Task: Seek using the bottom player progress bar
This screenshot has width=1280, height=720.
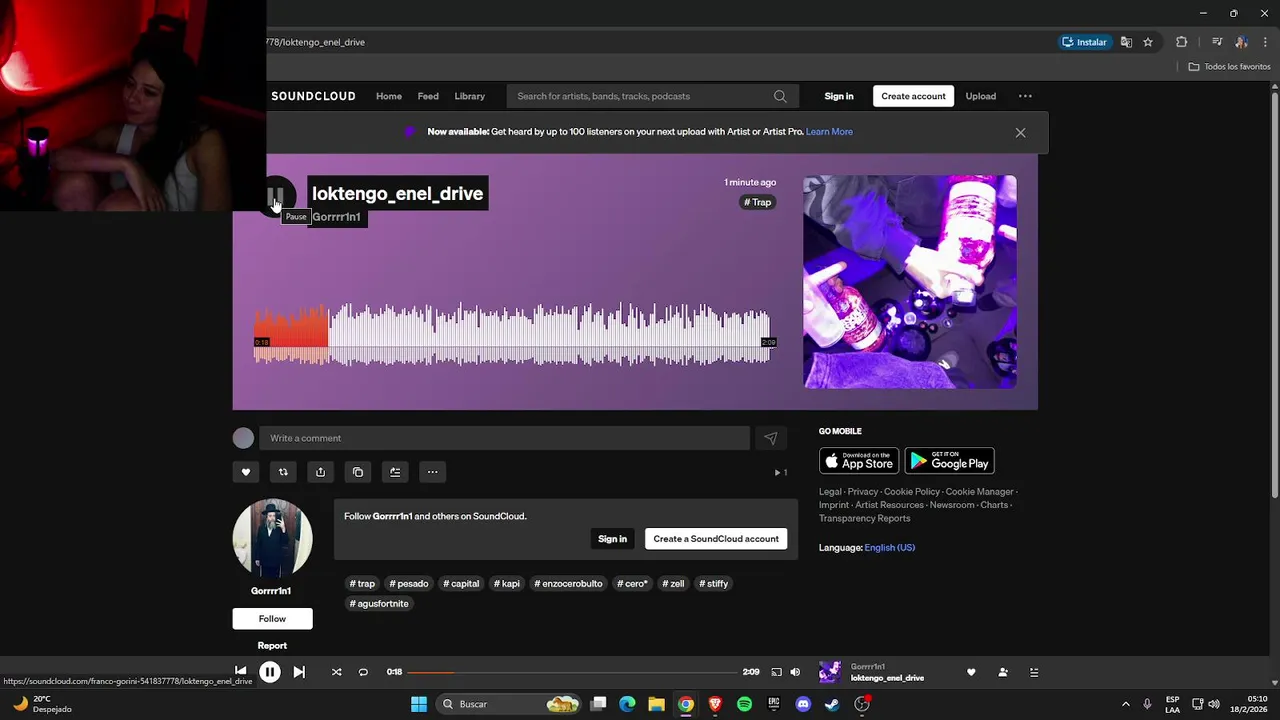Action: (572, 672)
